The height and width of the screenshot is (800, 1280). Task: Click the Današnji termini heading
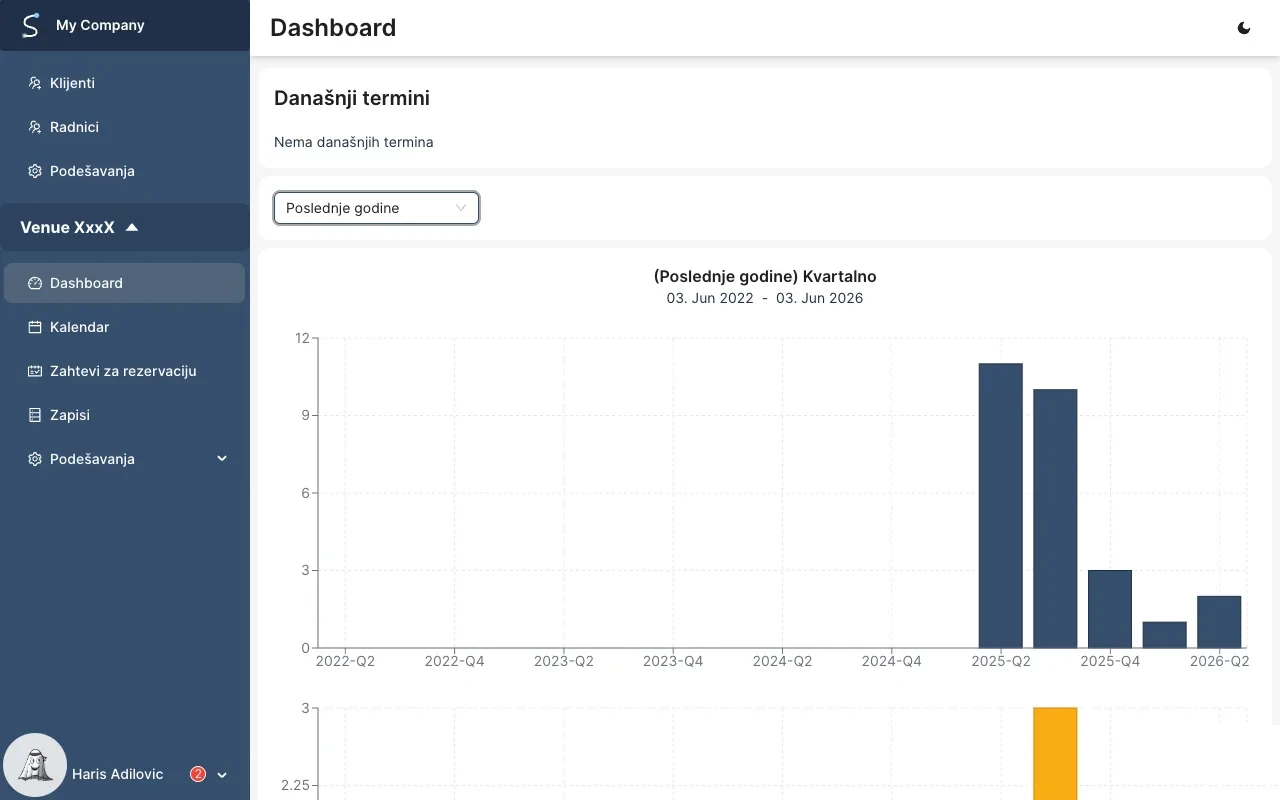click(x=352, y=98)
